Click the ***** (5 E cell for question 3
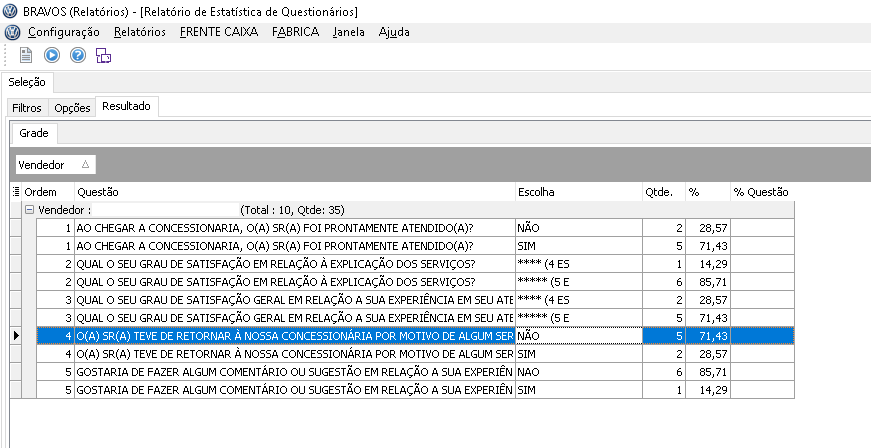This screenshot has width=871, height=448. click(x=579, y=318)
